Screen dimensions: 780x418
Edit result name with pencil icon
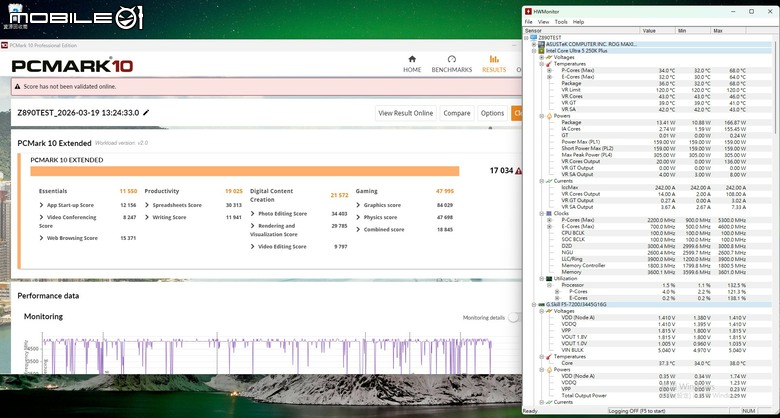tap(146, 112)
